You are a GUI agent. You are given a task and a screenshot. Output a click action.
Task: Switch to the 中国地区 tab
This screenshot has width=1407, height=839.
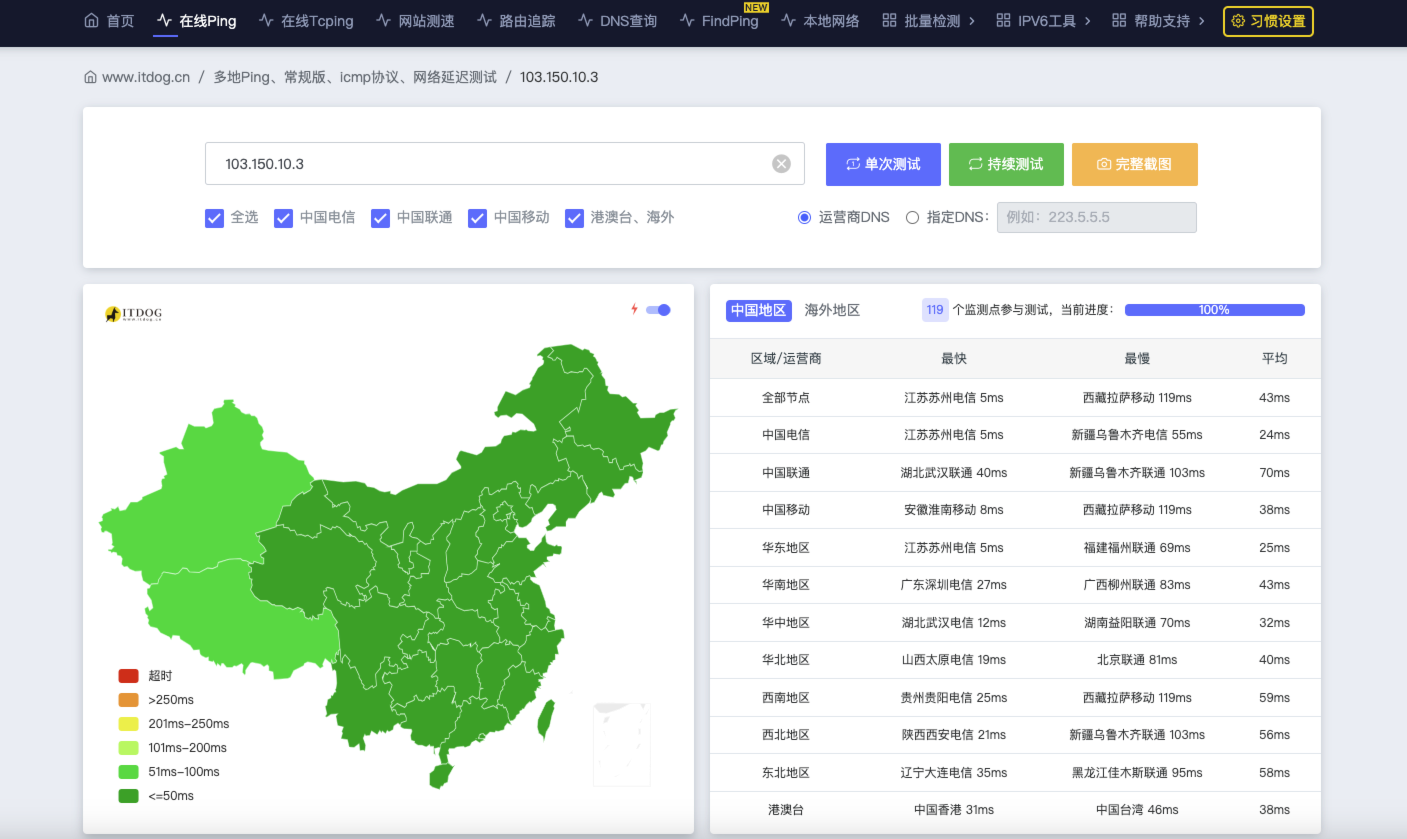pos(758,310)
